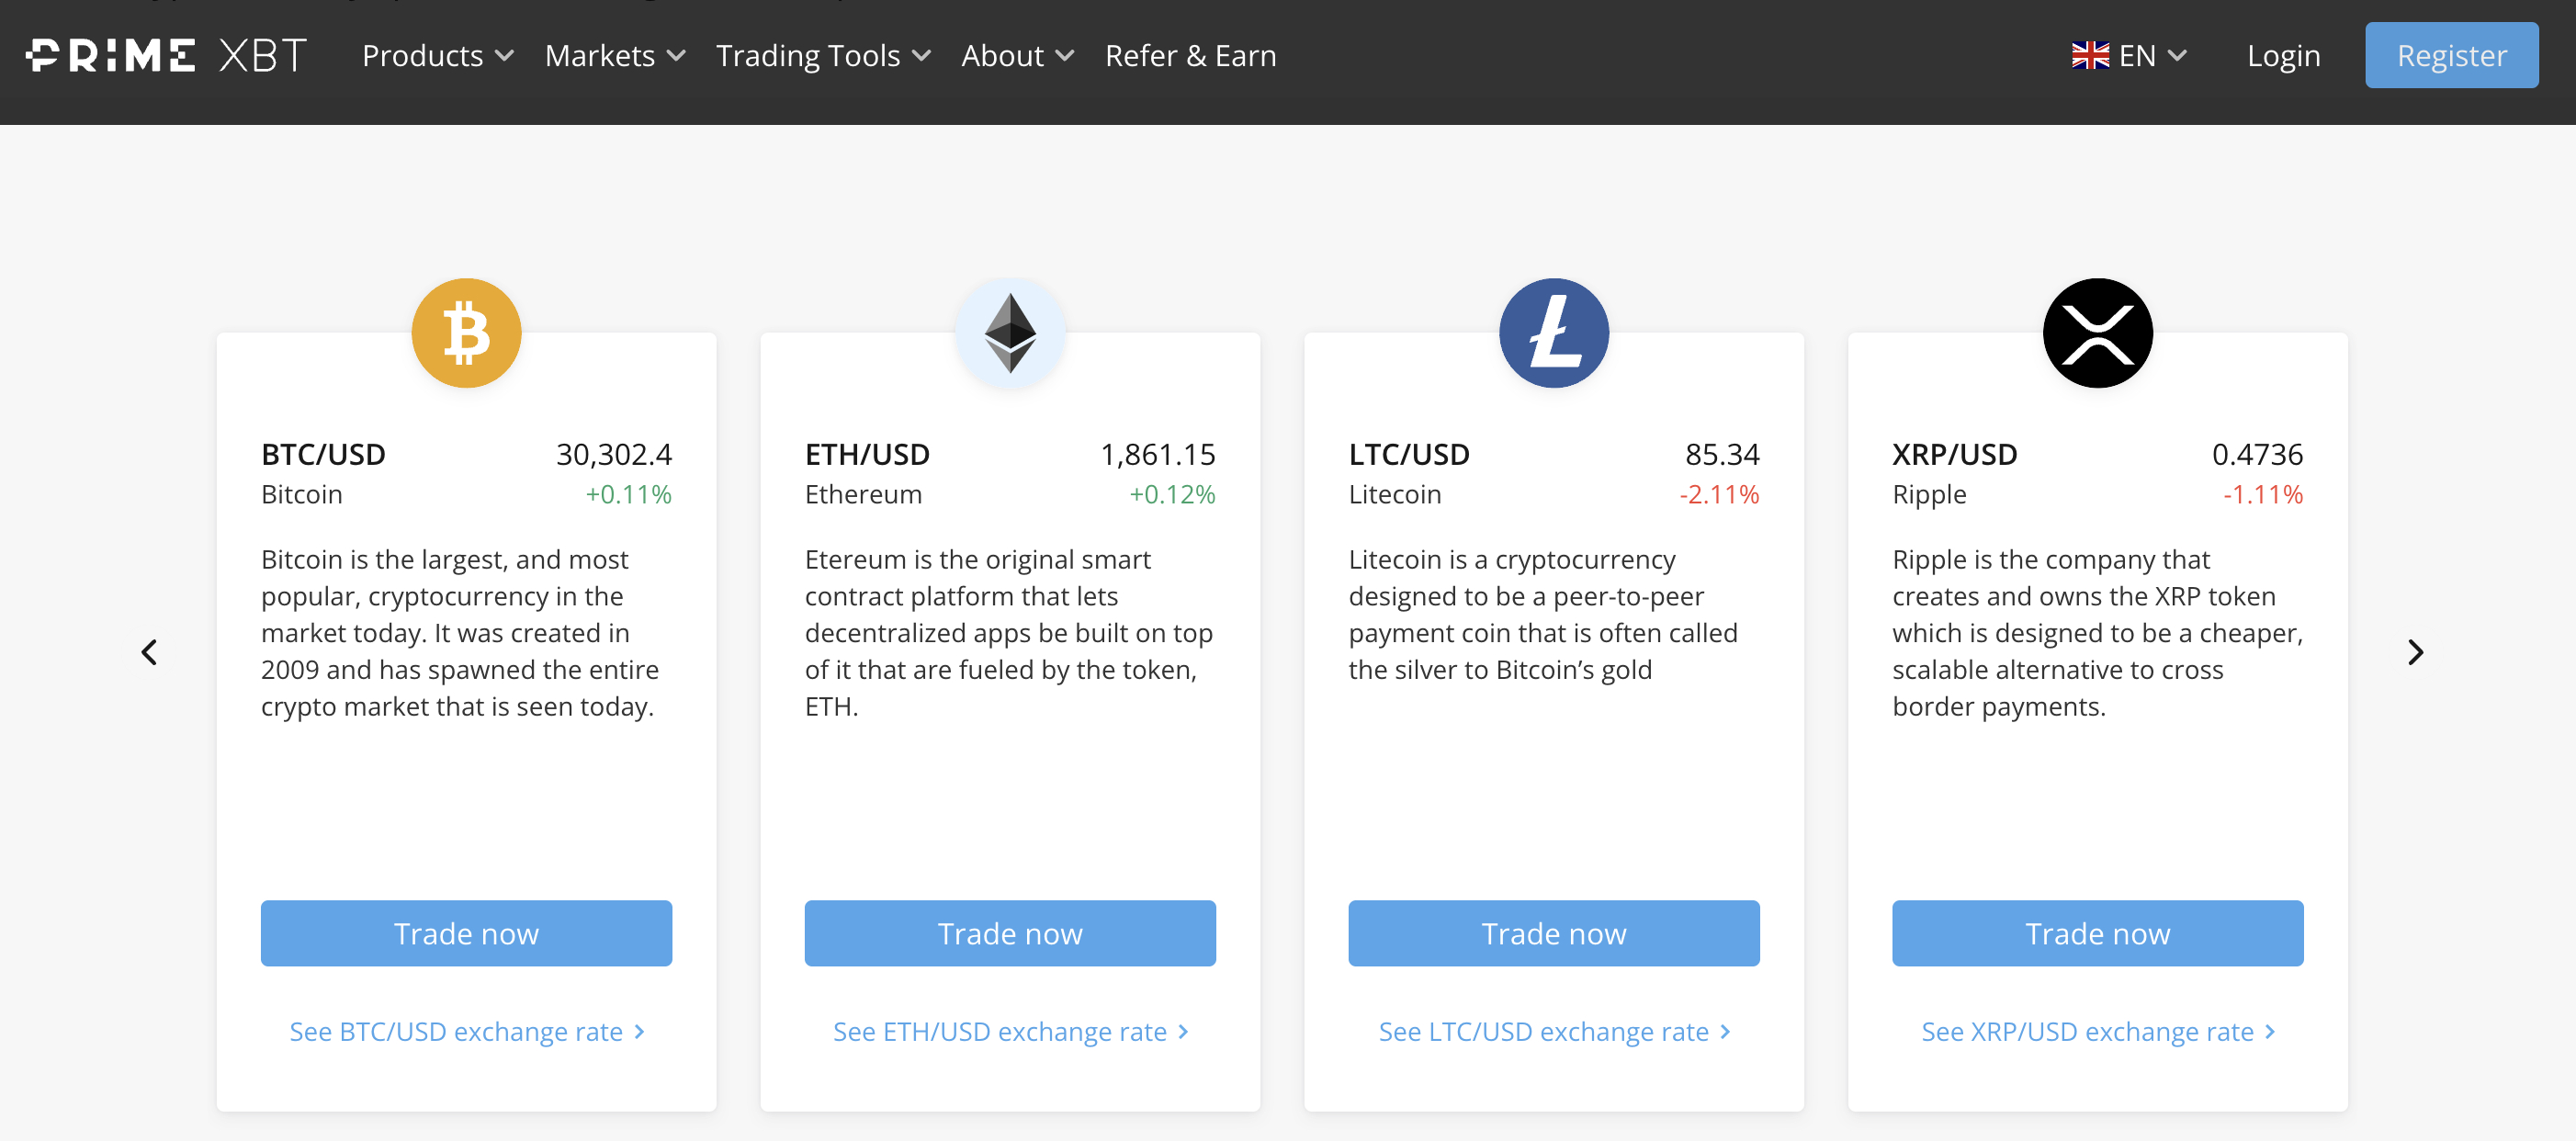
Task: Advance carousel with next arrow
Action: pyautogui.click(x=2415, y=652)
